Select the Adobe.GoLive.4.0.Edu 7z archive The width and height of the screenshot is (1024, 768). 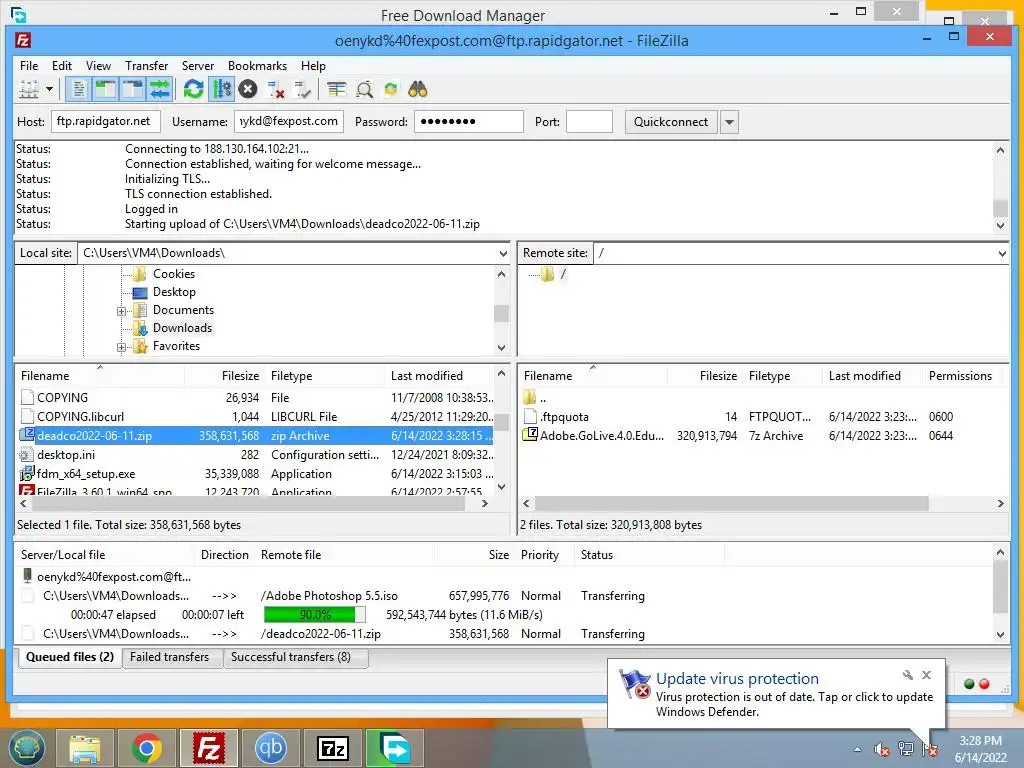point(601,436)
